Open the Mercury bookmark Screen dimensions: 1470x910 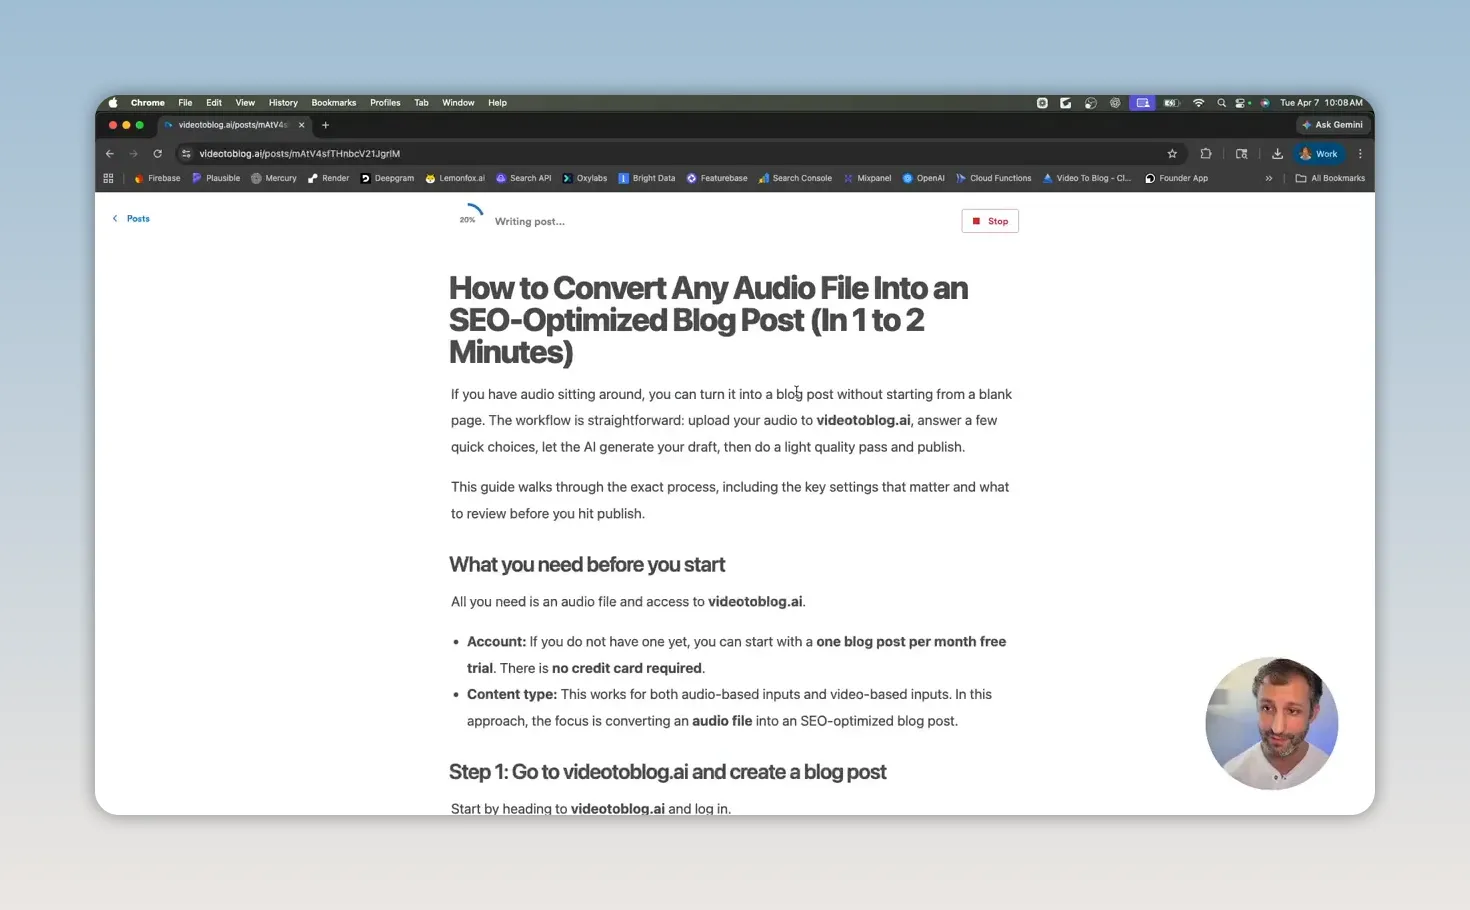pyautogui.click(x=274, y=178)
